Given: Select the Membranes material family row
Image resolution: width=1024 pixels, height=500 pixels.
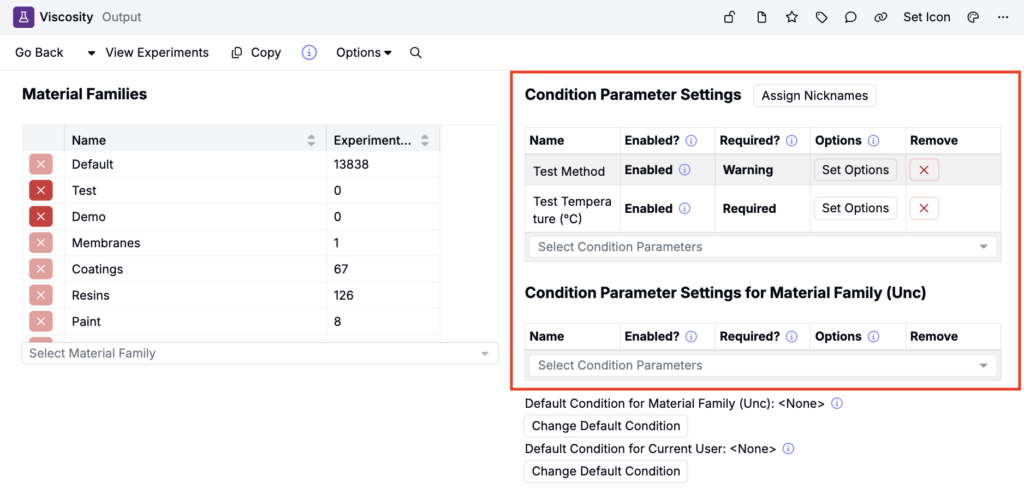Looking at the screenshot, I should point(231,243).
